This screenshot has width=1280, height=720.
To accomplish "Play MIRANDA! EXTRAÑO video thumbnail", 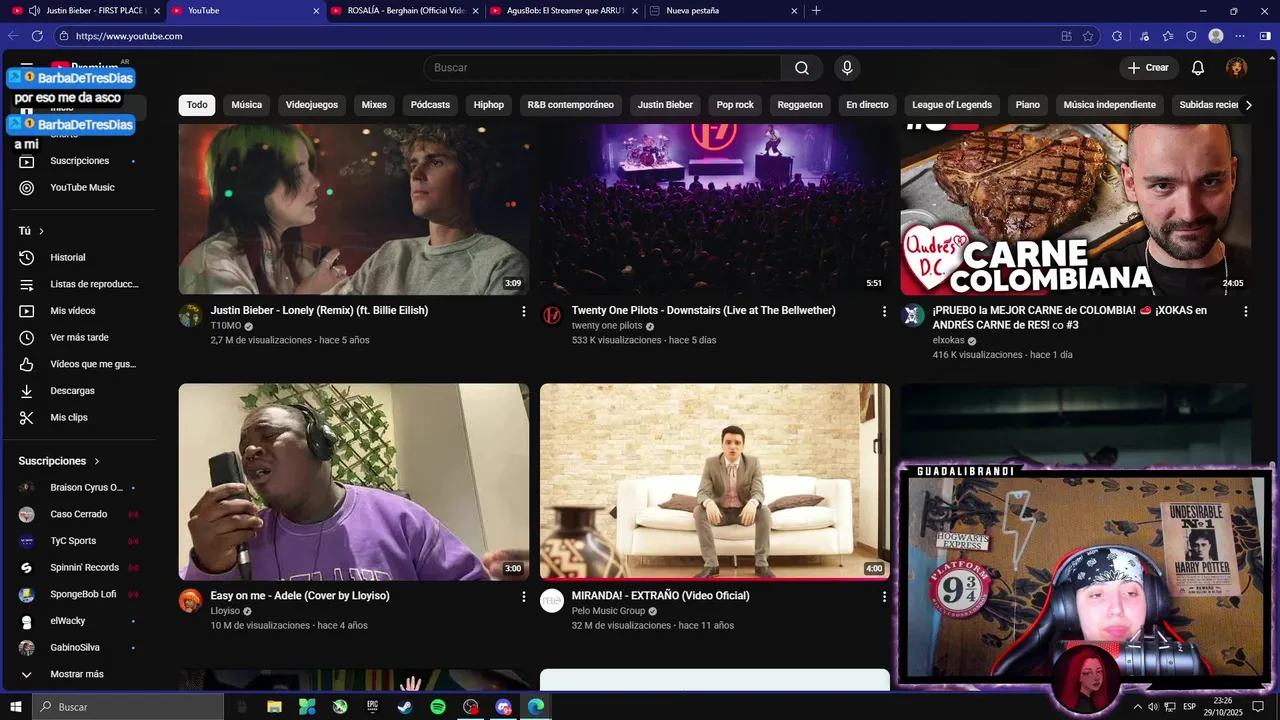I will point(715,482).
